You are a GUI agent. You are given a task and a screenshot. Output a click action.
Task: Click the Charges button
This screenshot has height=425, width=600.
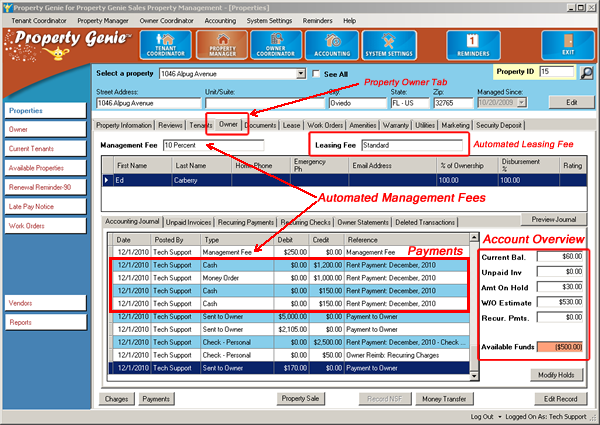coord(116,399)
